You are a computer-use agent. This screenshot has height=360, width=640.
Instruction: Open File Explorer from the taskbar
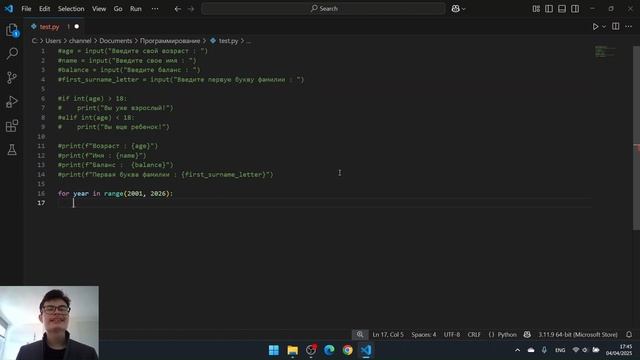click(x=292, y=350)
